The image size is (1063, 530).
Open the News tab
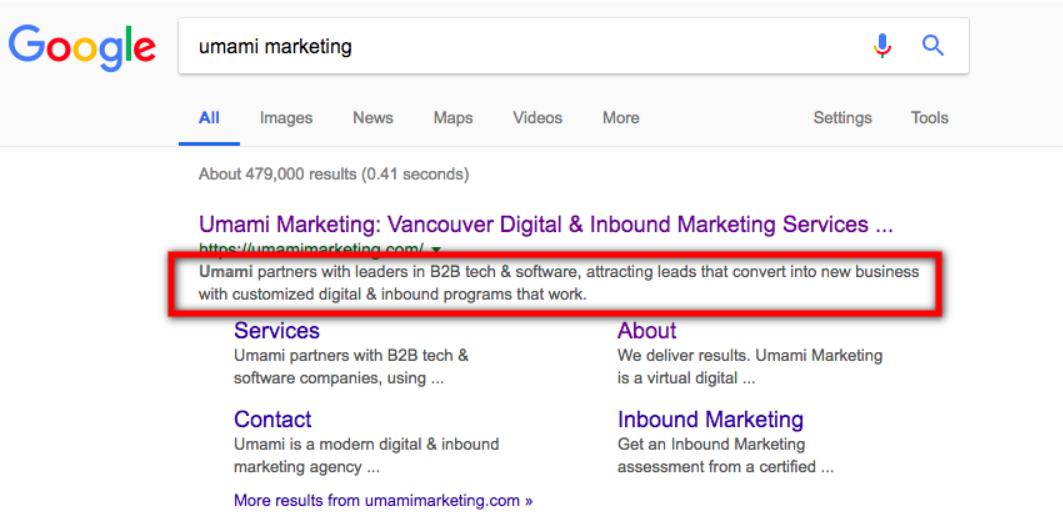pyautogui.click(x=372, y=118)
